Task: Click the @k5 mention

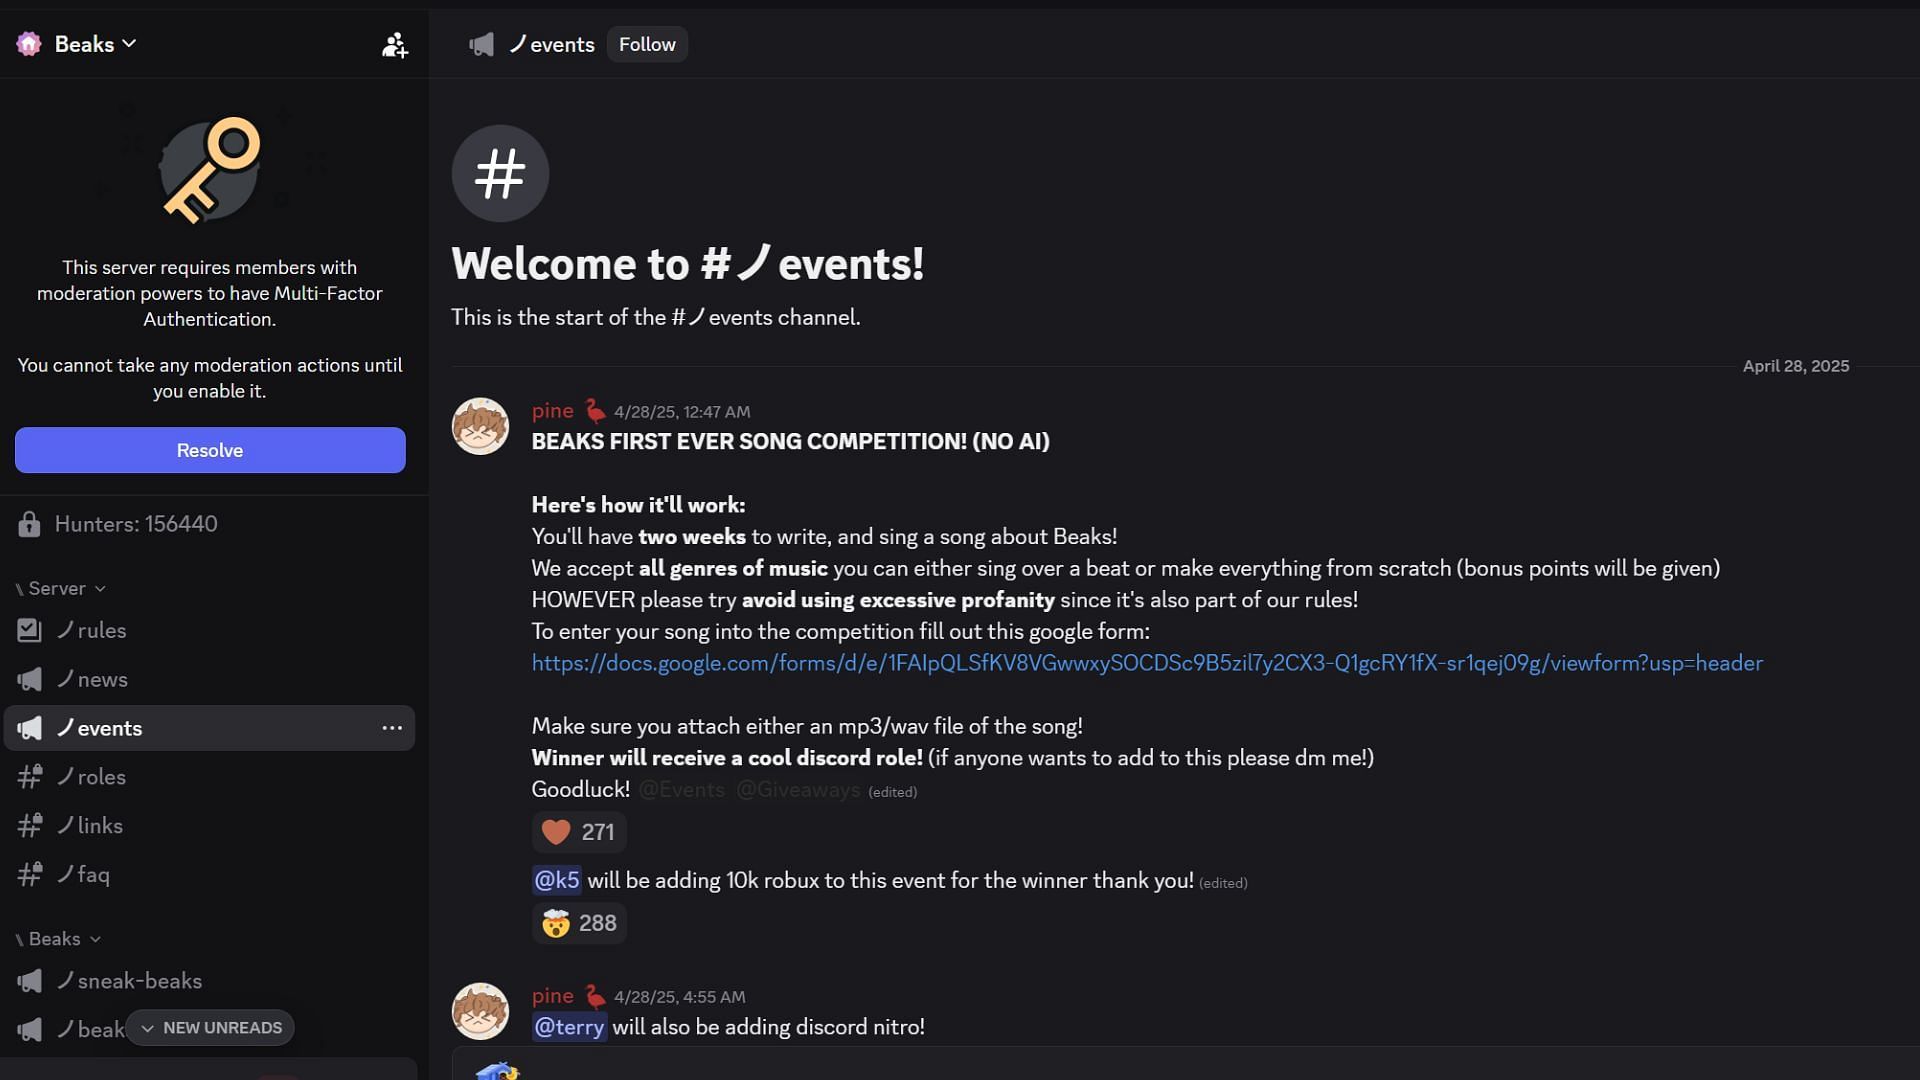Action: (x=556, y=880)
